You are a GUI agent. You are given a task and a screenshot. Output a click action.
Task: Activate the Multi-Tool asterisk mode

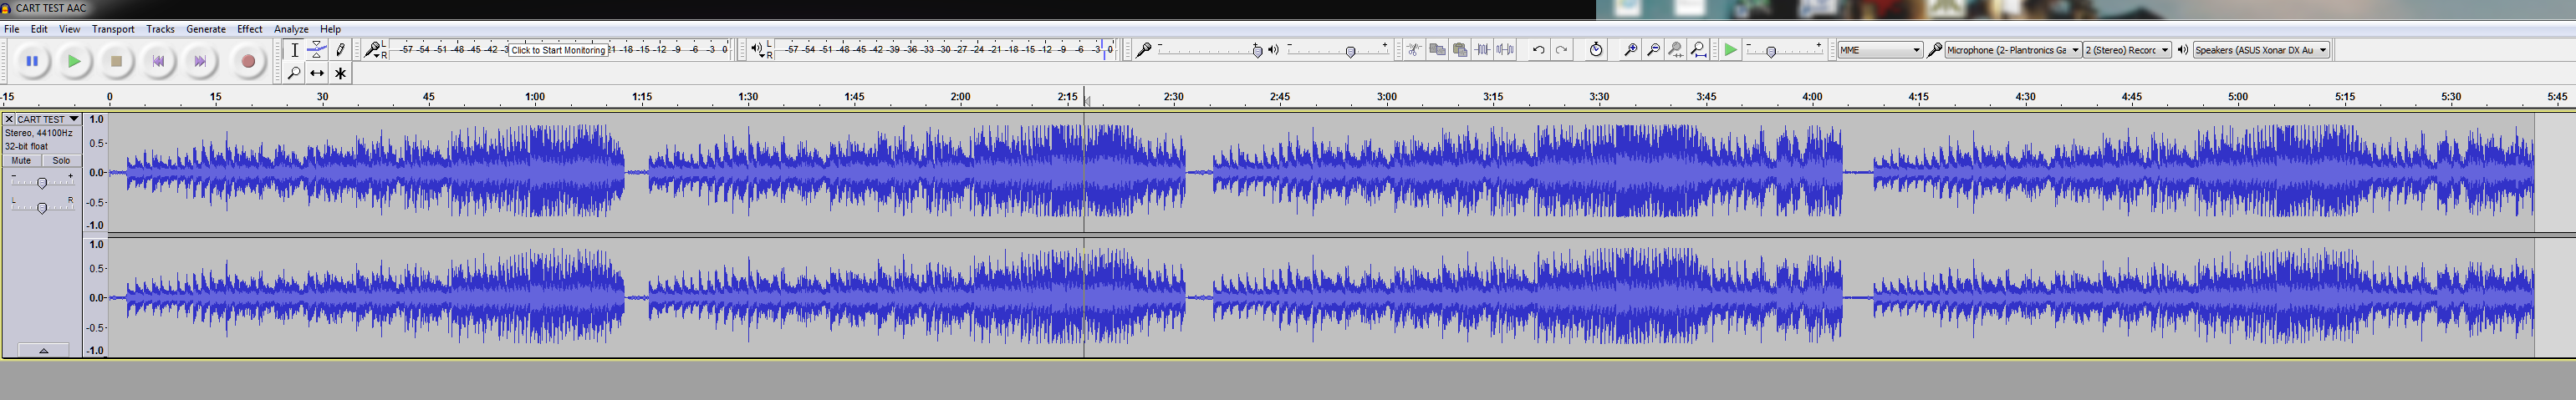click(x=340, y=73)
